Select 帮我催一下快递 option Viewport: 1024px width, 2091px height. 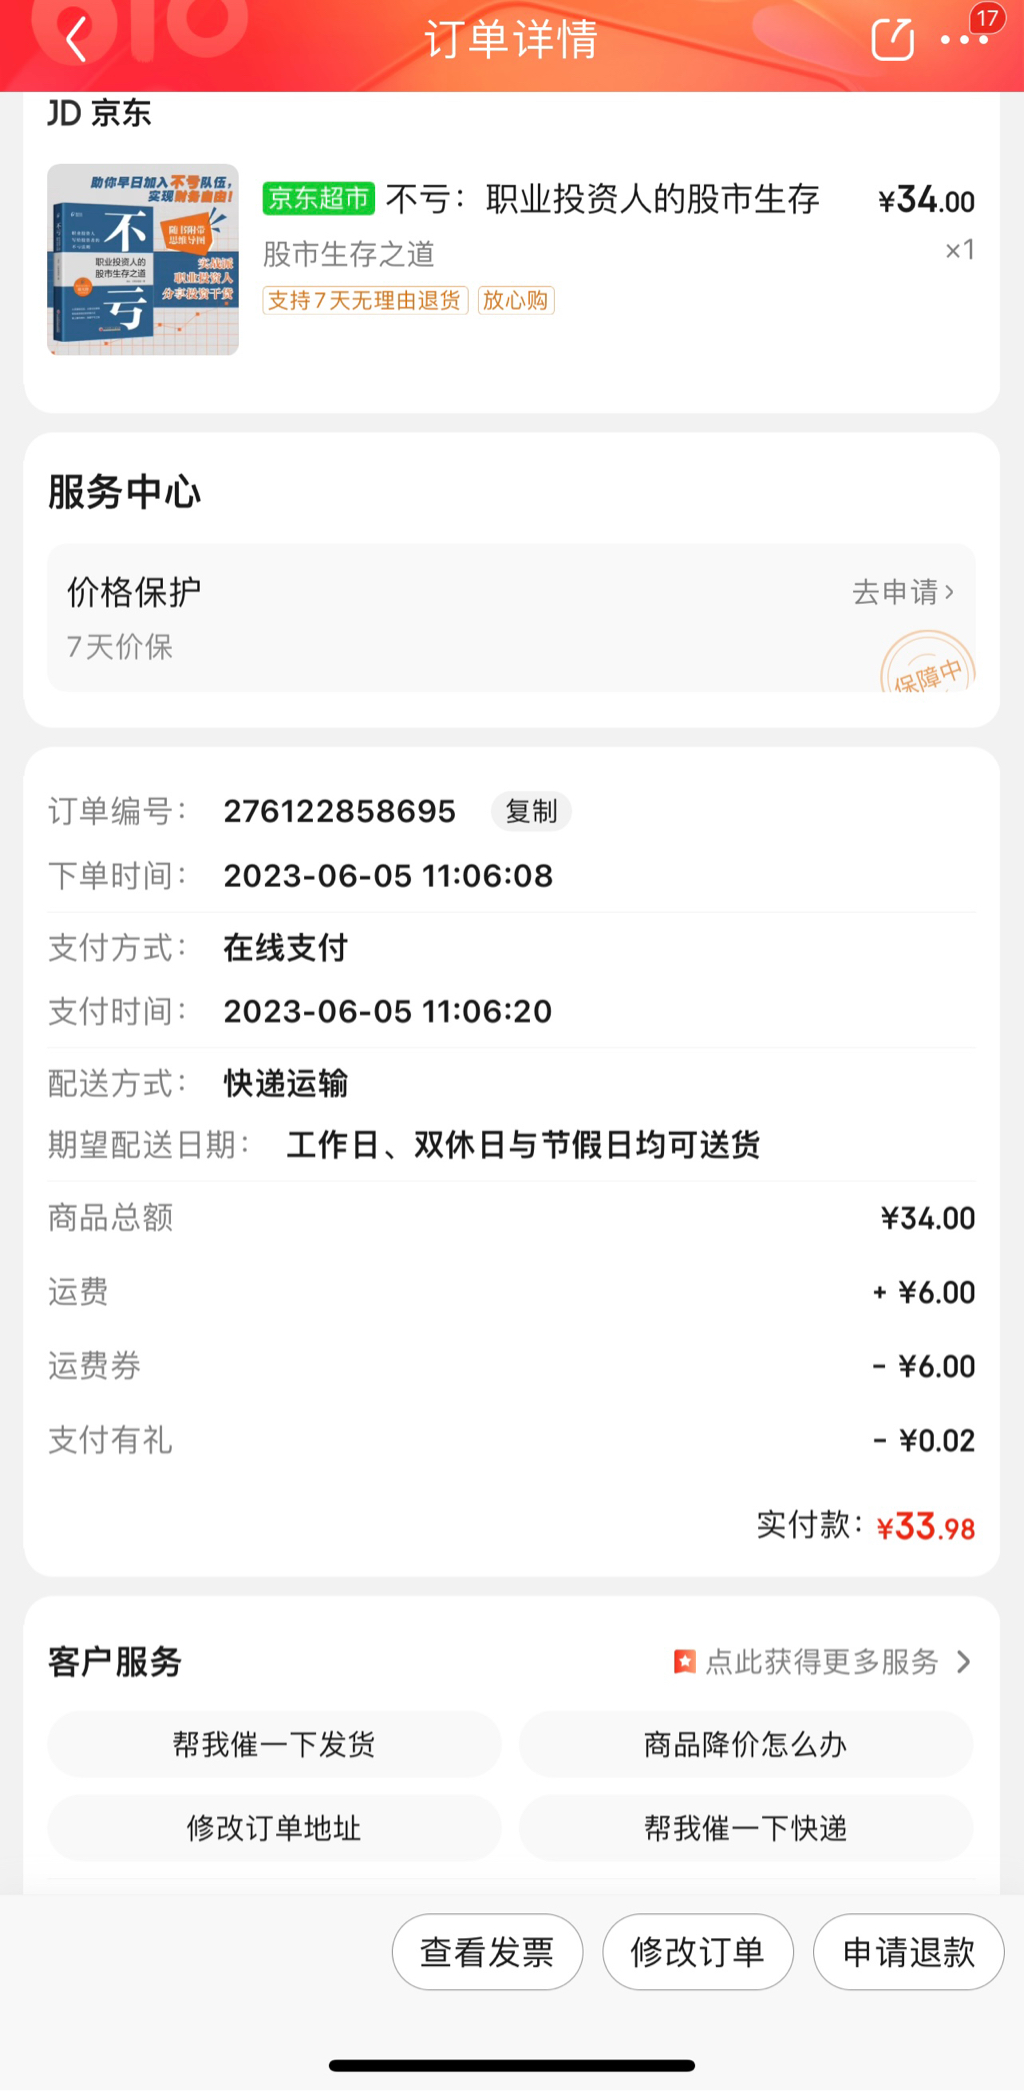(745, 1828)
